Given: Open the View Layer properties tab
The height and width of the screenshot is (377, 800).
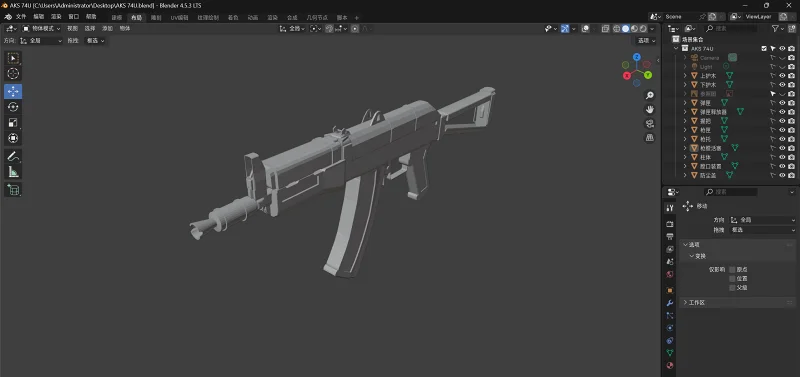Looking at the screenshot, I should pos(670,249).
